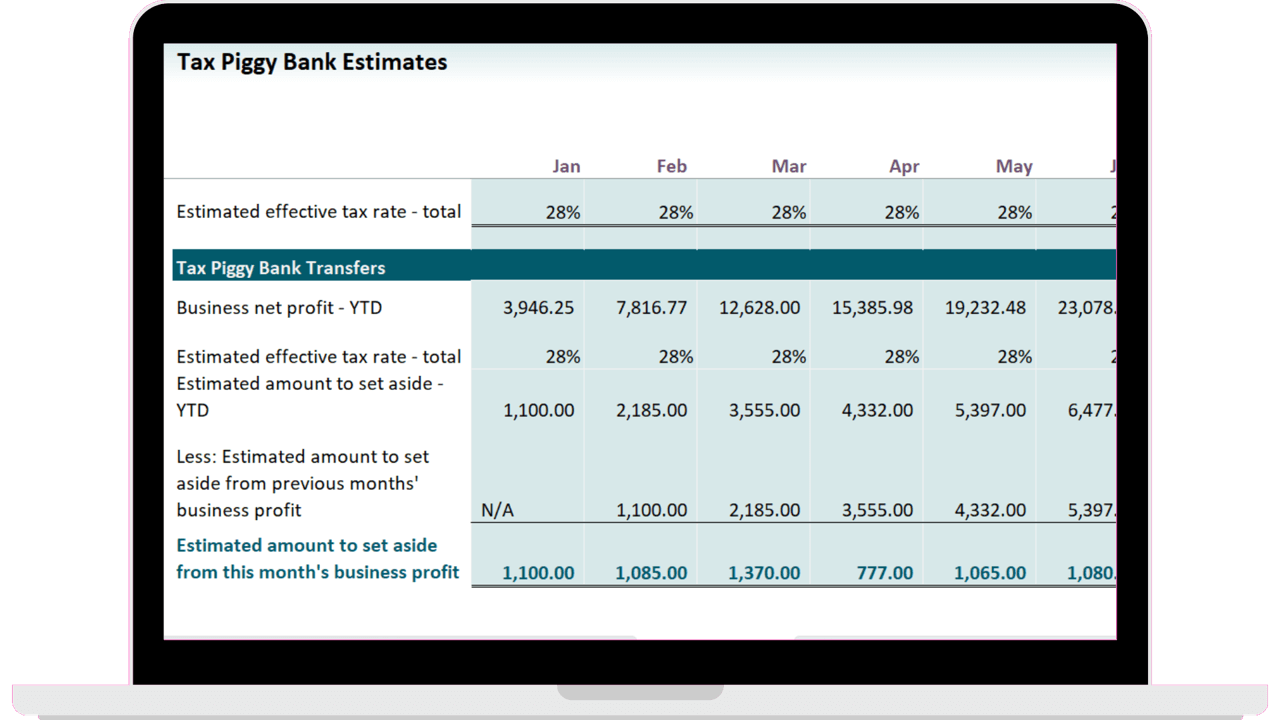1280x720 pixels.
Task: Select the Mar column header
Action: pyautogui.click(x=789, y=166)
